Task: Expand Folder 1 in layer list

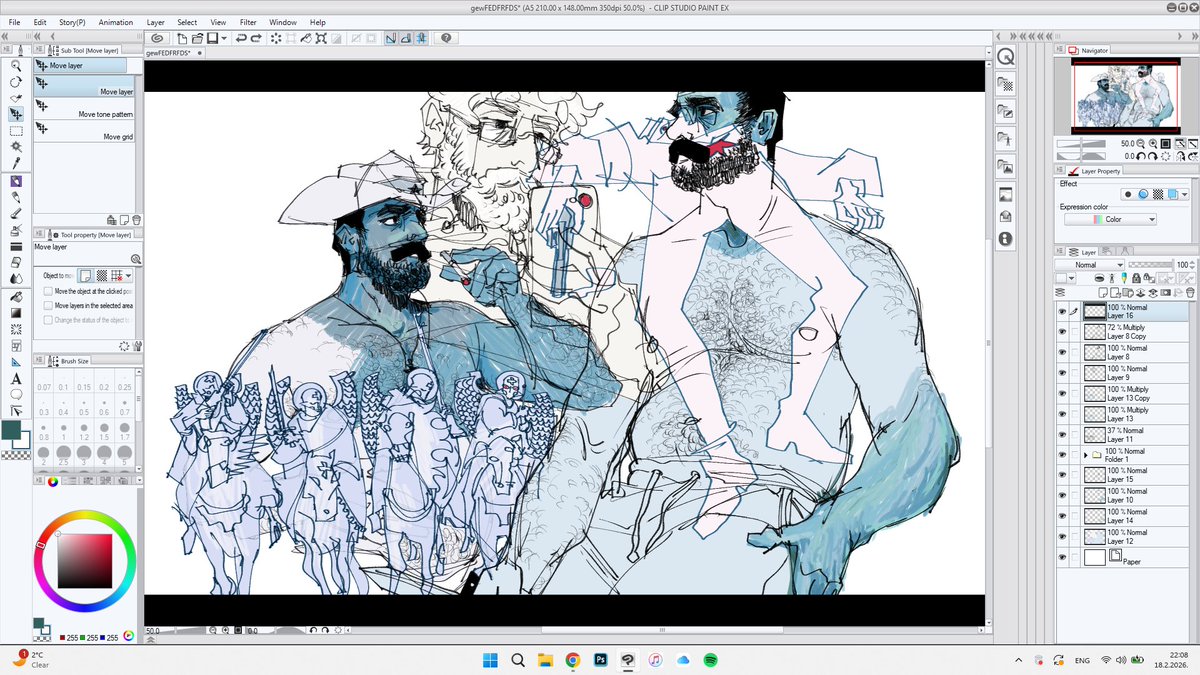Action: (x=1087, y=455)
